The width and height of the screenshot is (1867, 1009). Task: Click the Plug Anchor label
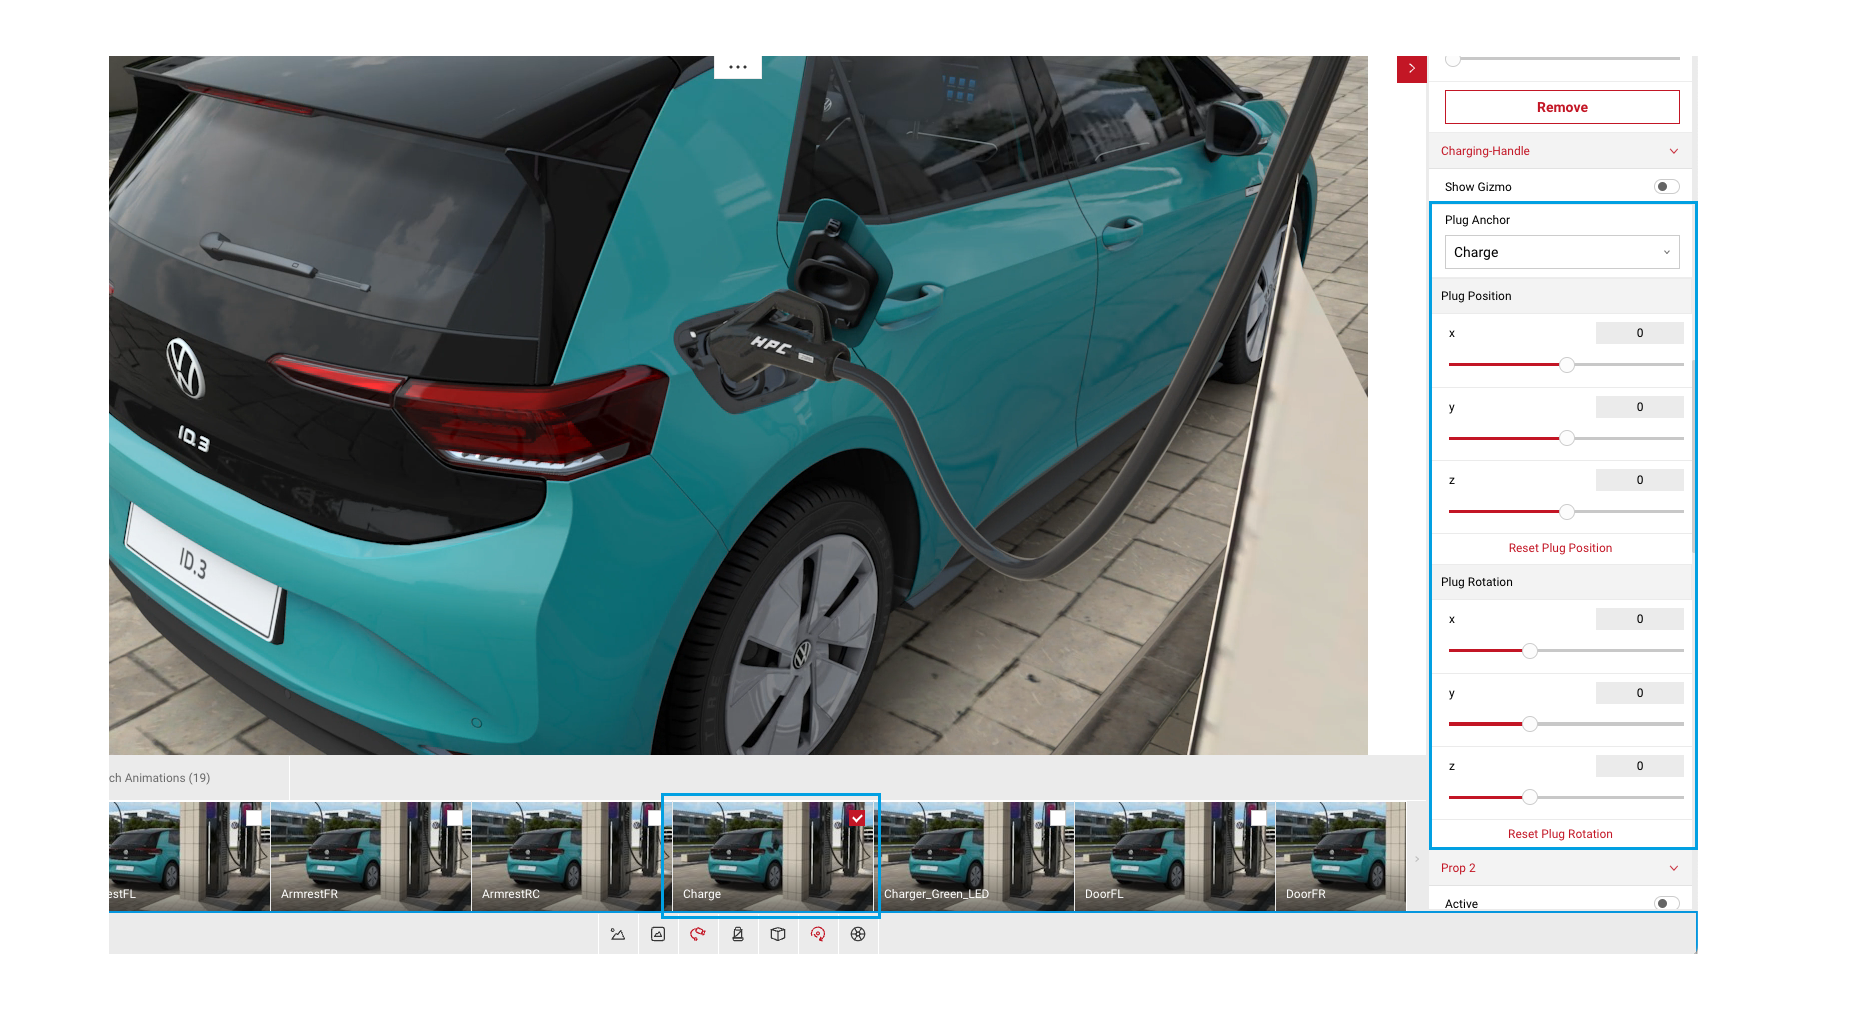coord(1477,220)
